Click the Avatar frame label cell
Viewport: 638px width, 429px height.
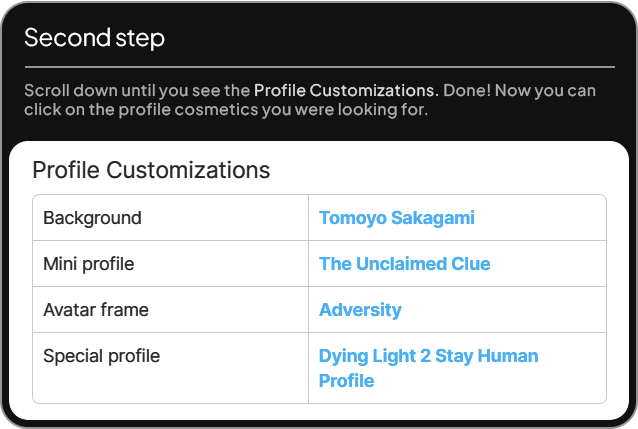coord(96,310)
